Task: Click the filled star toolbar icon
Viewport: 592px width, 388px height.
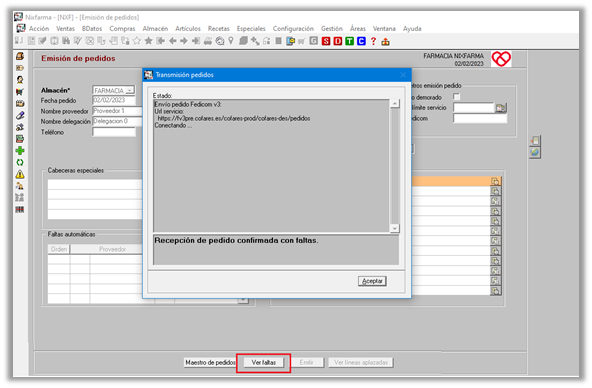Action: coord(149,41)
